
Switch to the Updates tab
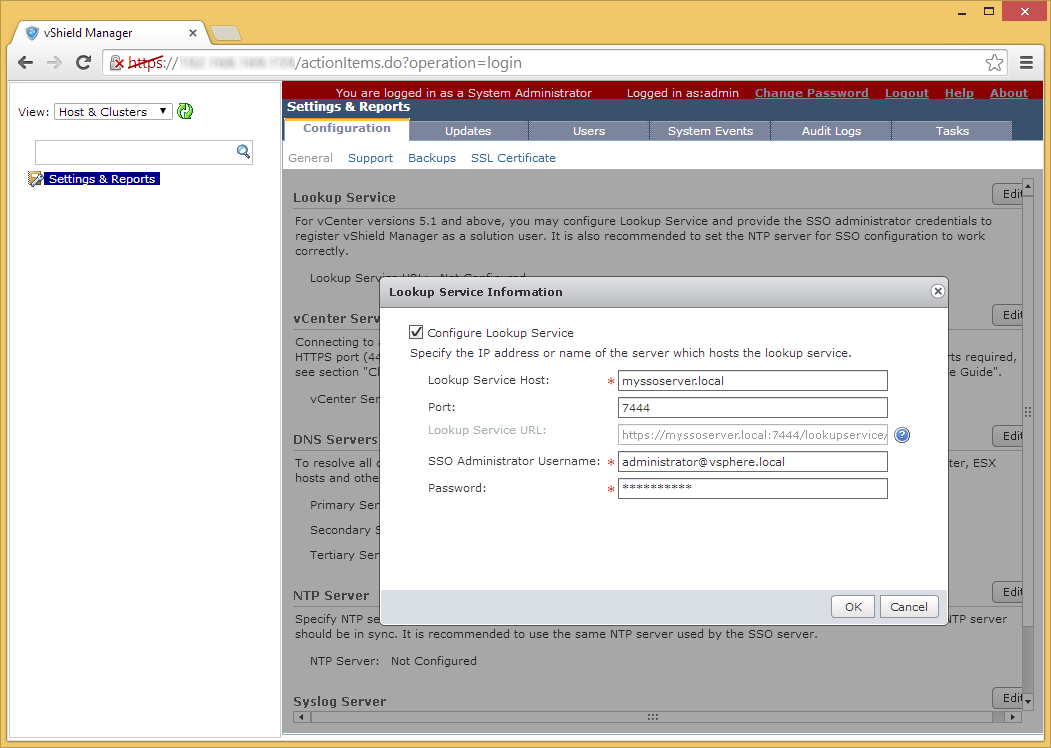pos(468,131)
